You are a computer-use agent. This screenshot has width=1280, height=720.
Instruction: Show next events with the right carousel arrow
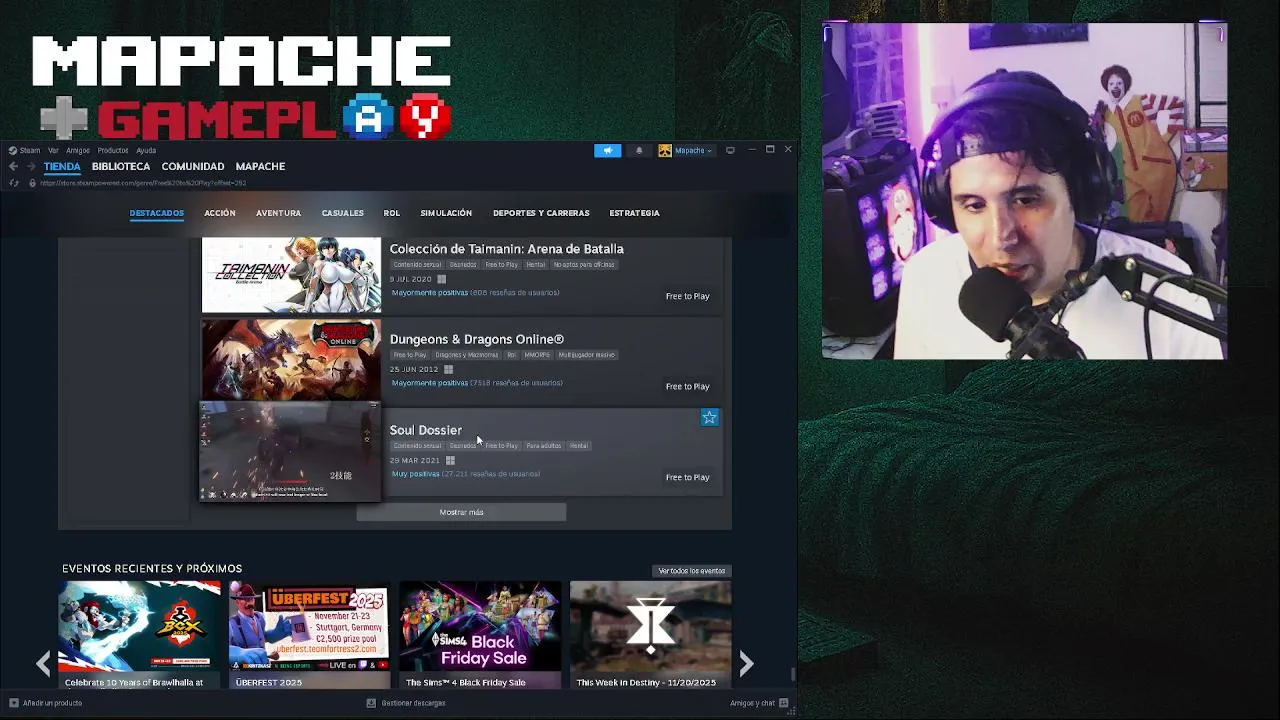point(746,663)
